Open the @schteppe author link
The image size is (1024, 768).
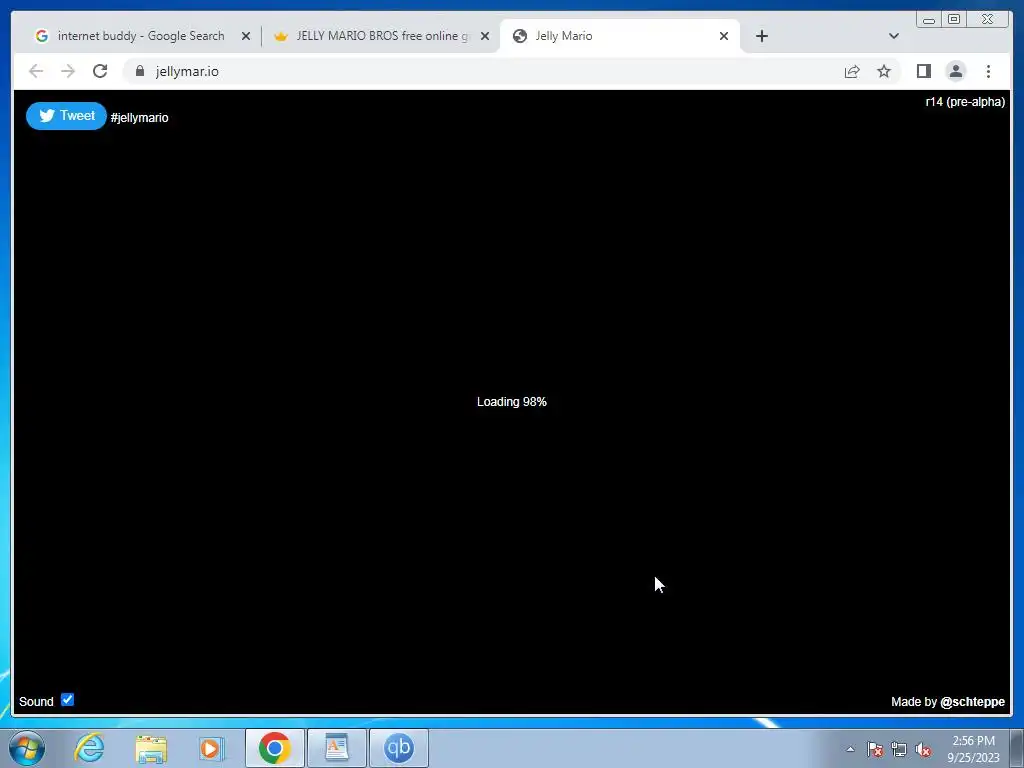972,701
